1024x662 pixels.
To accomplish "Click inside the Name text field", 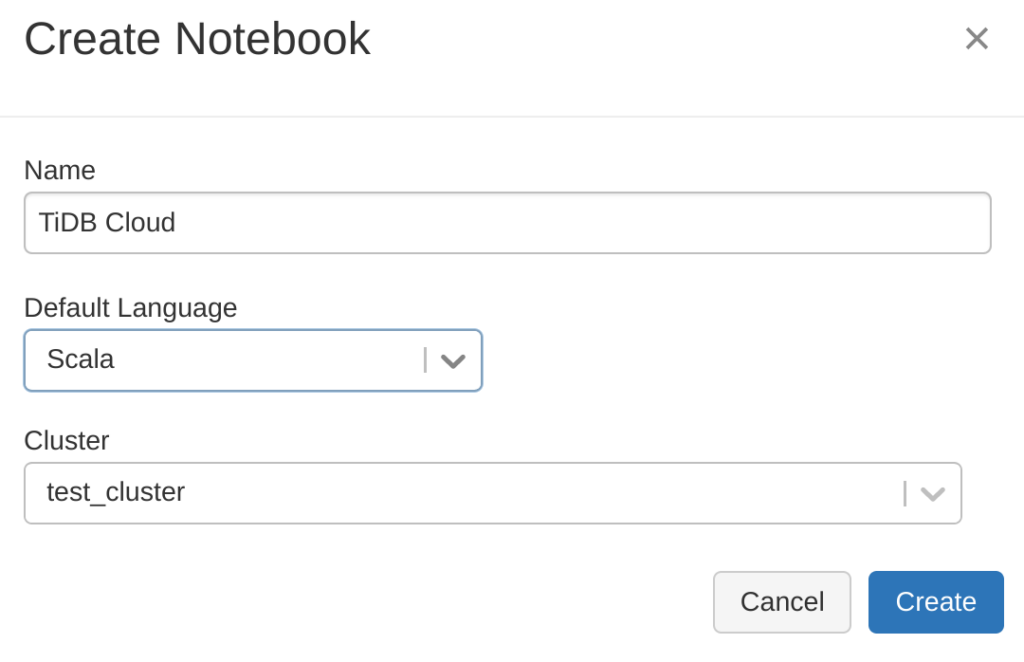I will (x=507, y=222).
